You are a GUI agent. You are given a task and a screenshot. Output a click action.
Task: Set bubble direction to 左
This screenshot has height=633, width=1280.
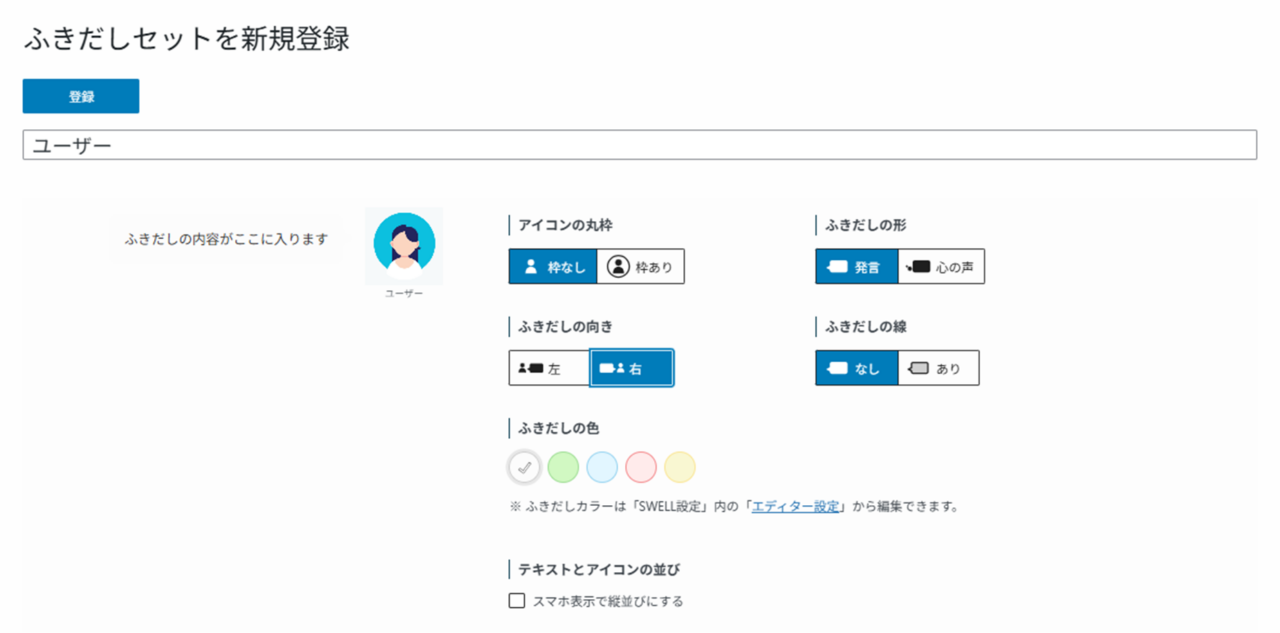[549, 368]
